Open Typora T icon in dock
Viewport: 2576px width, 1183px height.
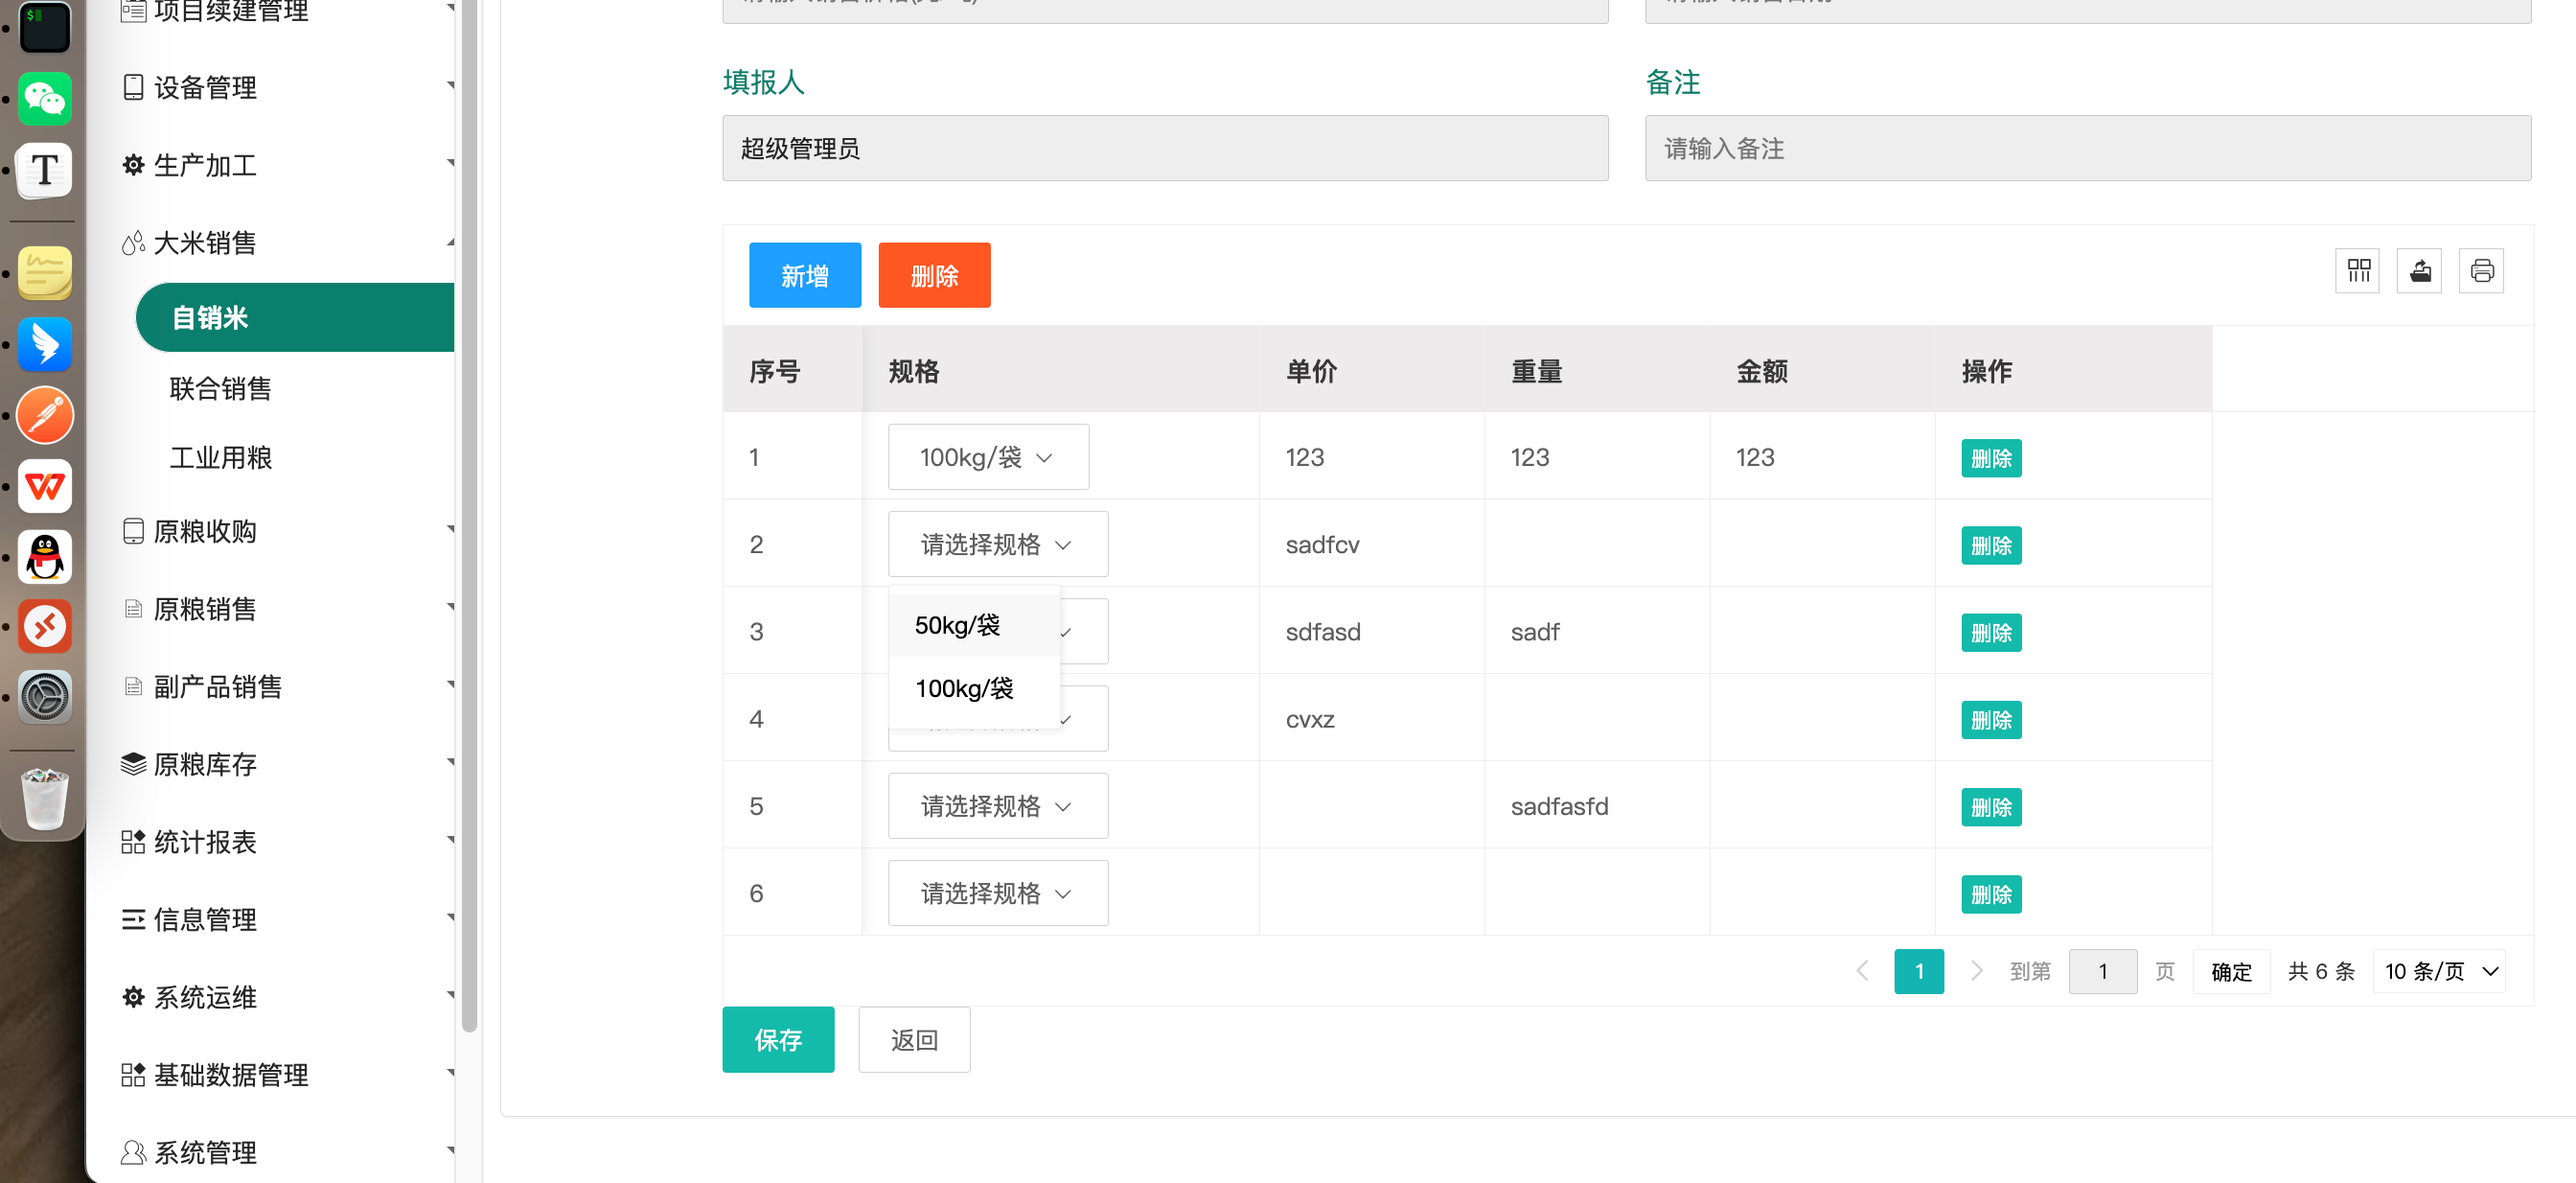point(45,171)
